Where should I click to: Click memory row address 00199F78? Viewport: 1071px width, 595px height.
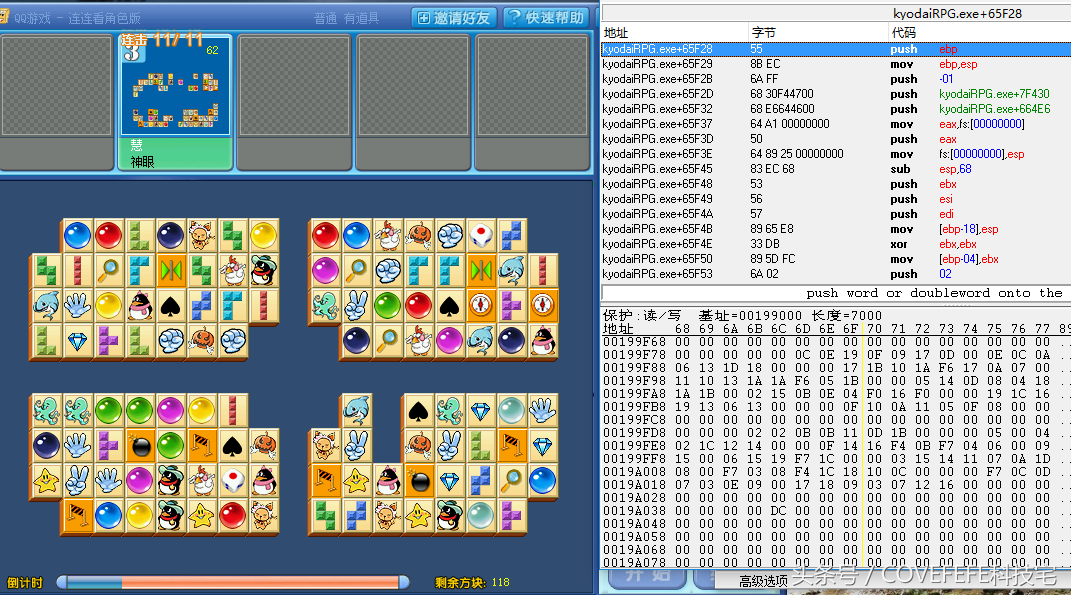click(635, 355)
